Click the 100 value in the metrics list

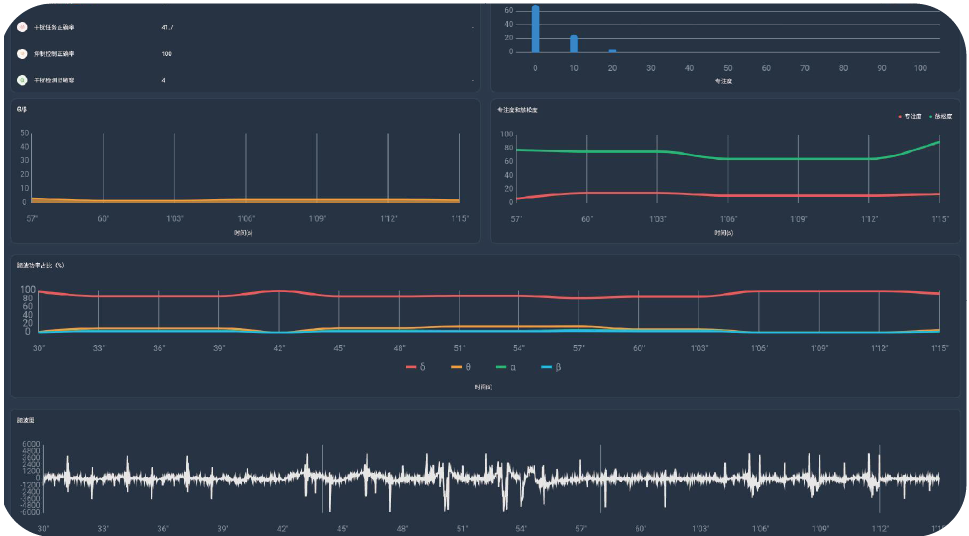pyautogui.click(x=166, y=53)
